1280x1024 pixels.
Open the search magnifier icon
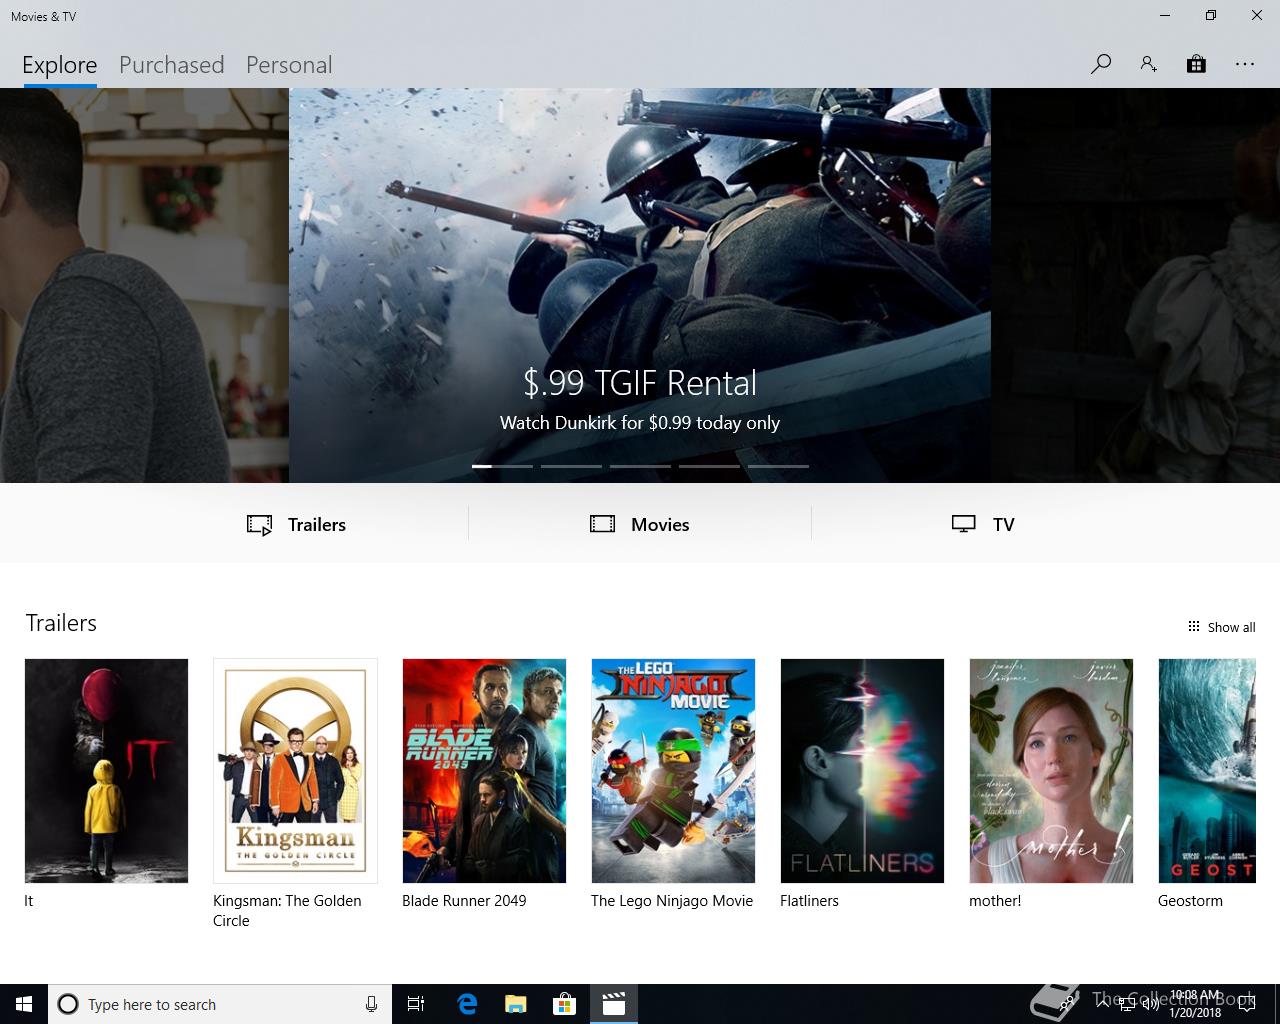[1101, 65]
